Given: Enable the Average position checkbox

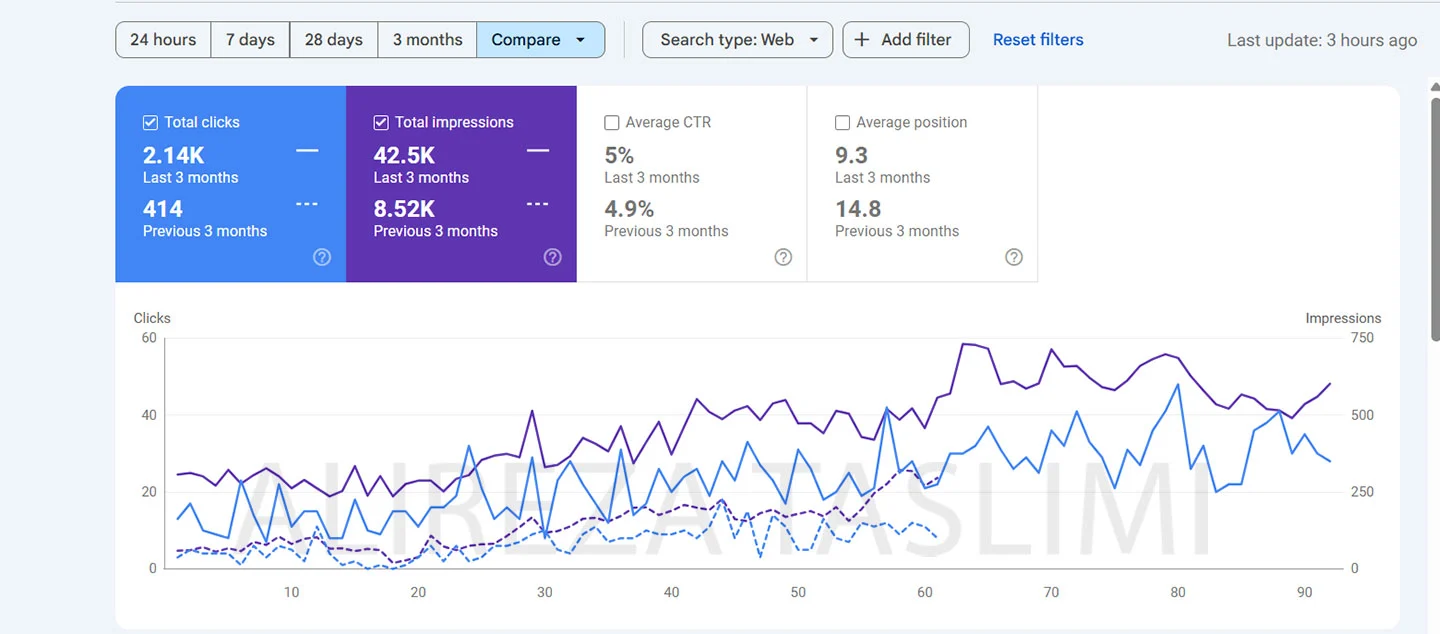Looking at the screenshot, I should tap(842, 122).
